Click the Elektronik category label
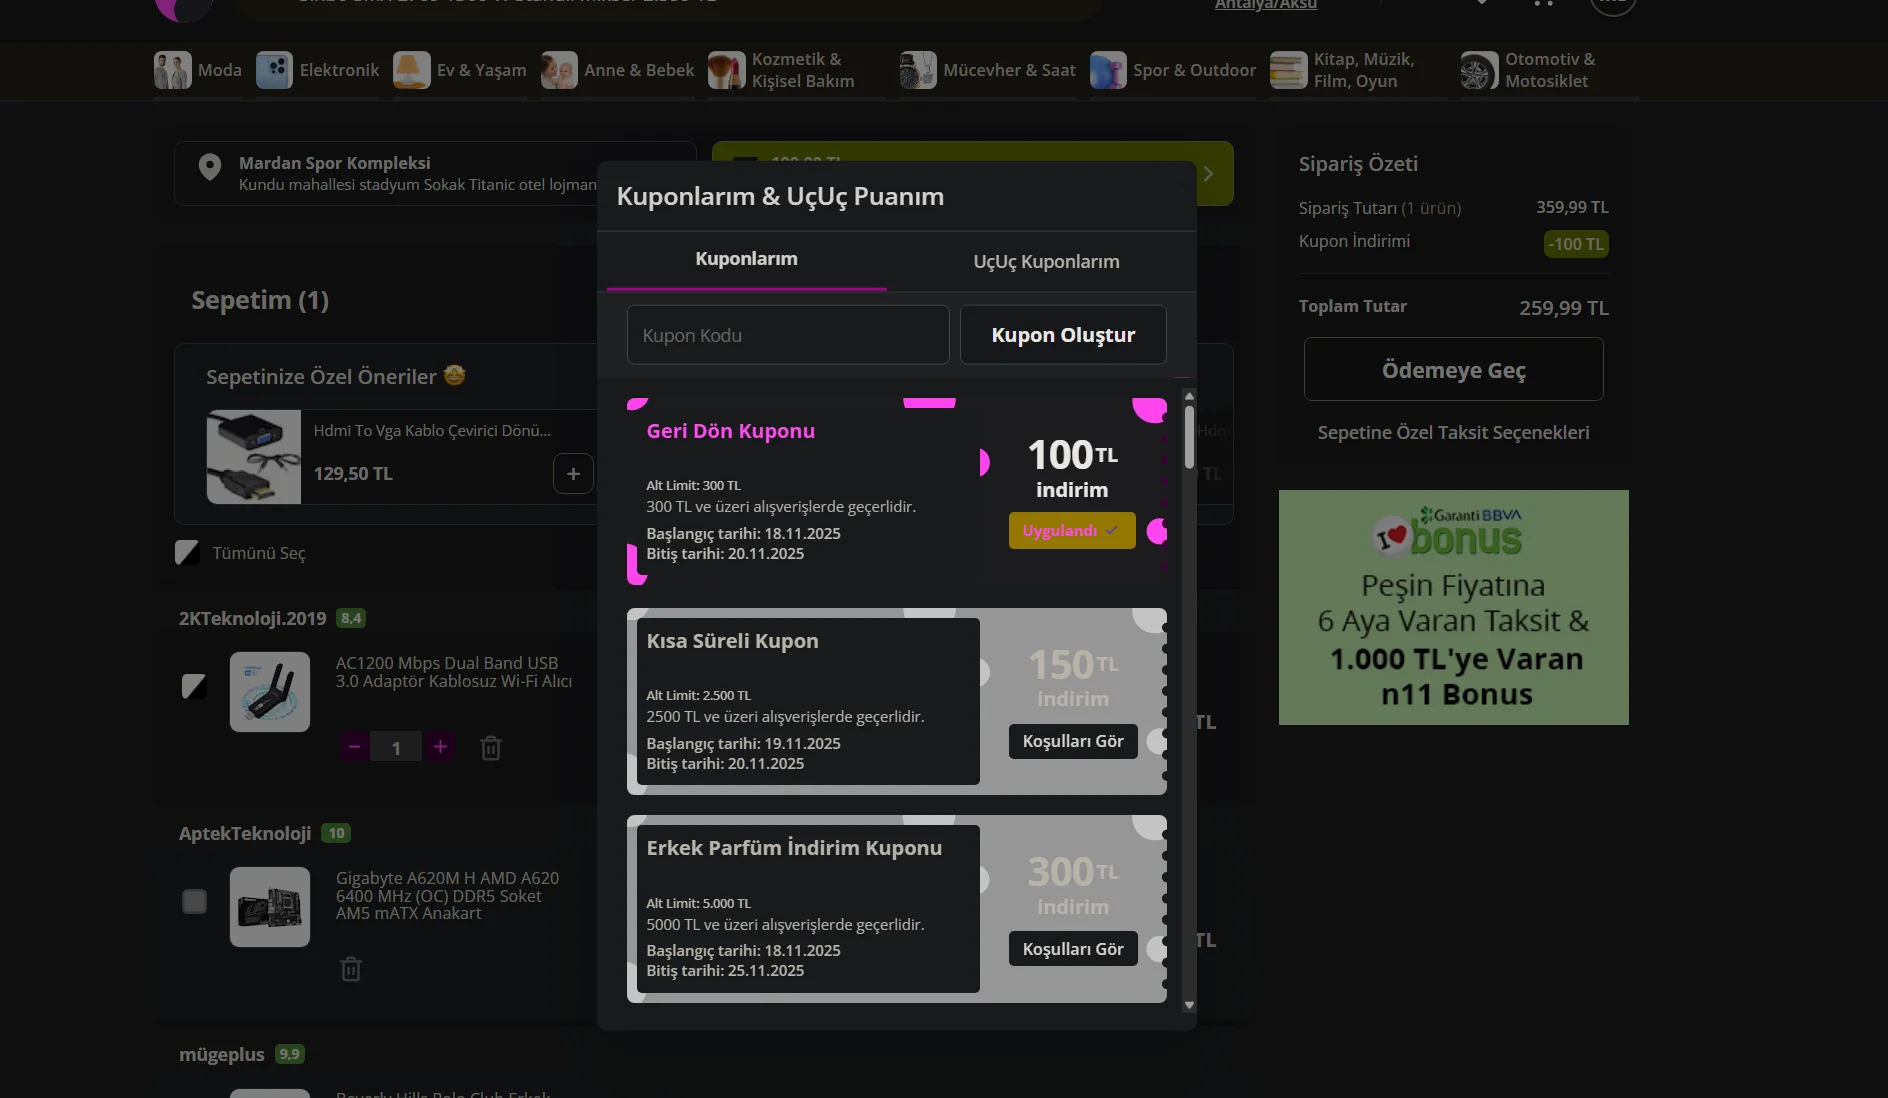 click(339, 70)
